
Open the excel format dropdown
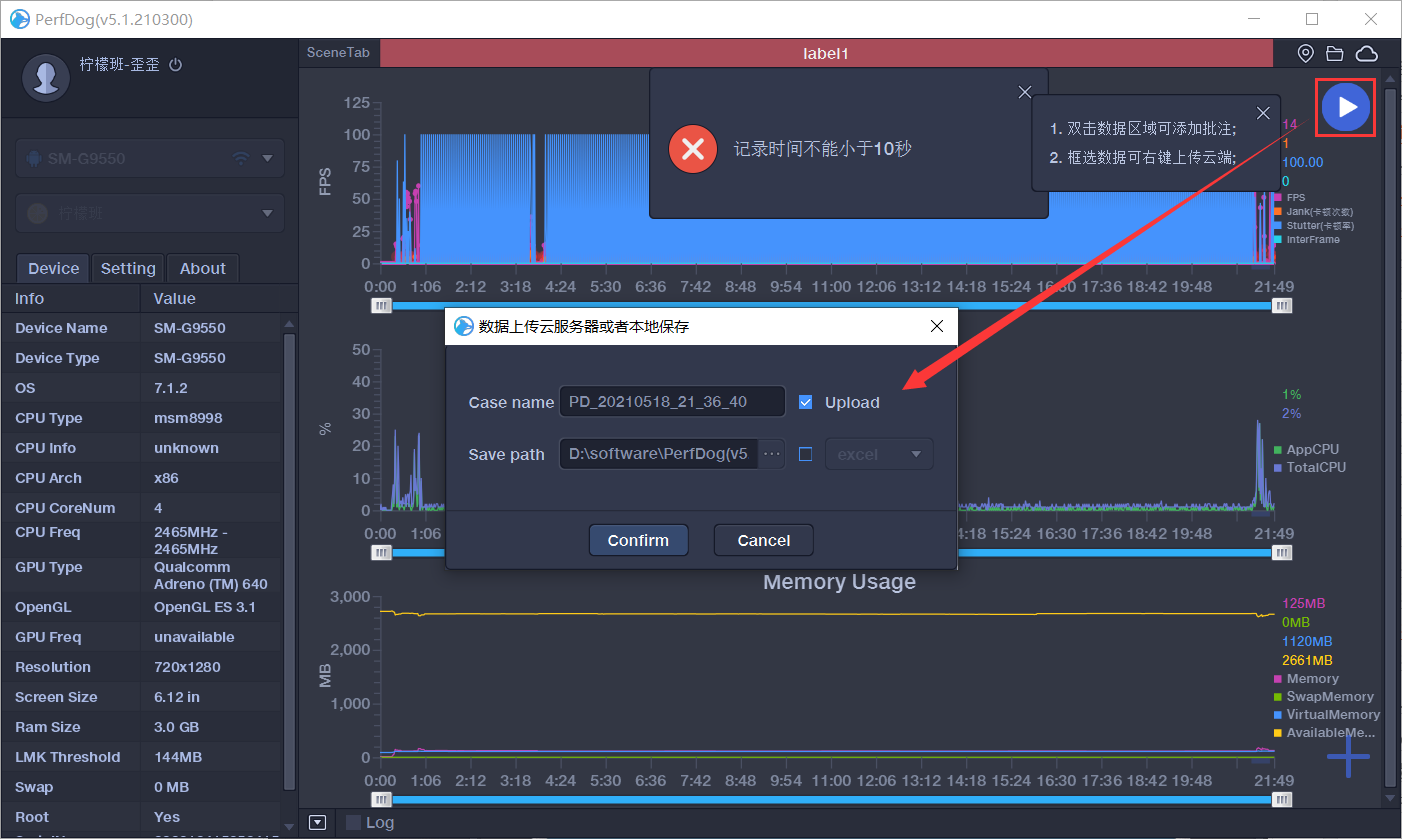(879, 454)
